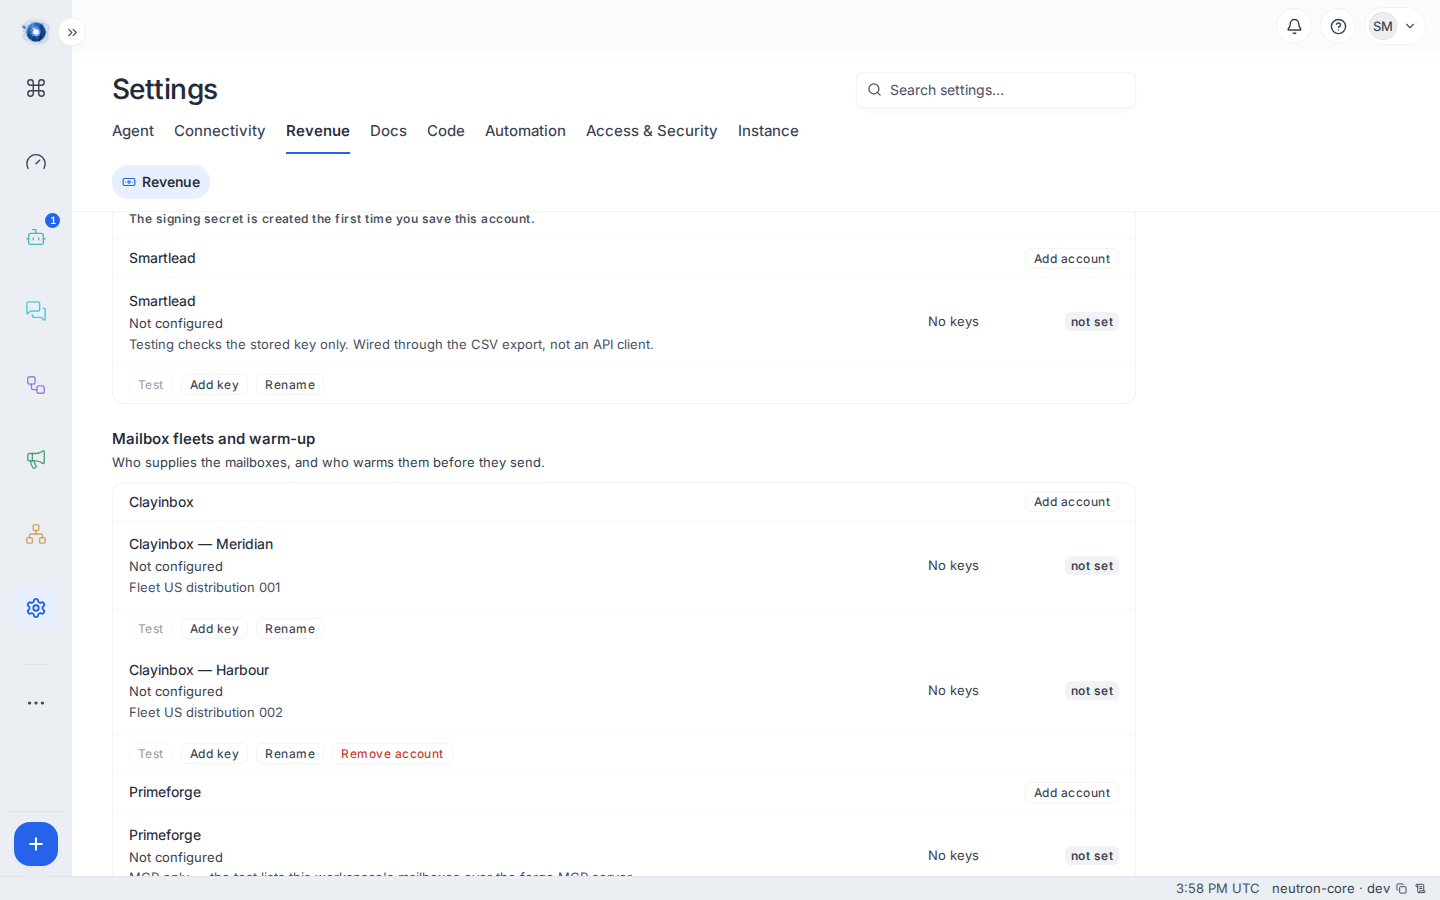
Task: Click the '3:58 PM UTC' status bar time
Action: tap(1218, 889)
